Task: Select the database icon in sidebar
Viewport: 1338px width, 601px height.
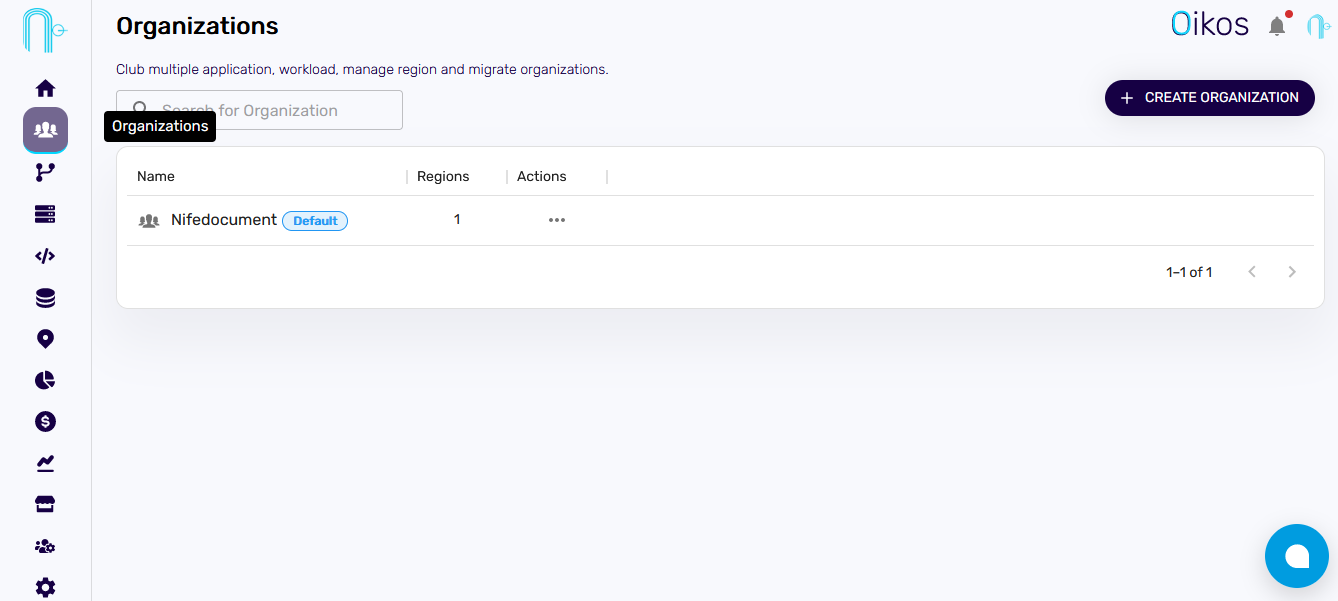Action: 45,297
